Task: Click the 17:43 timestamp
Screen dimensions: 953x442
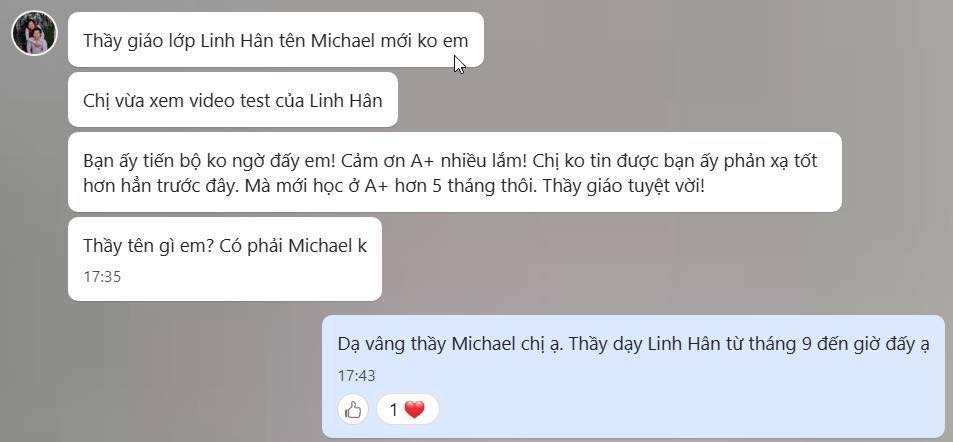Action: [356, 376]
